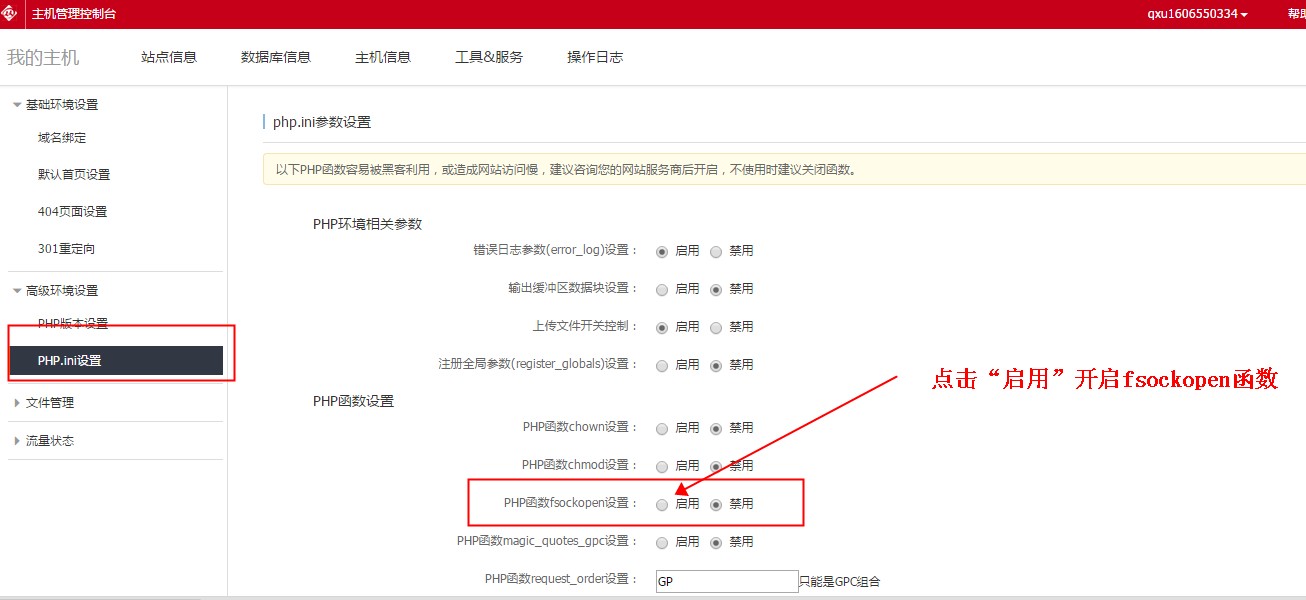The width and height of the screenshot is (1306, 600).
Task: Click the red logo icon at top-left
Action: click(x=11, y=14)
